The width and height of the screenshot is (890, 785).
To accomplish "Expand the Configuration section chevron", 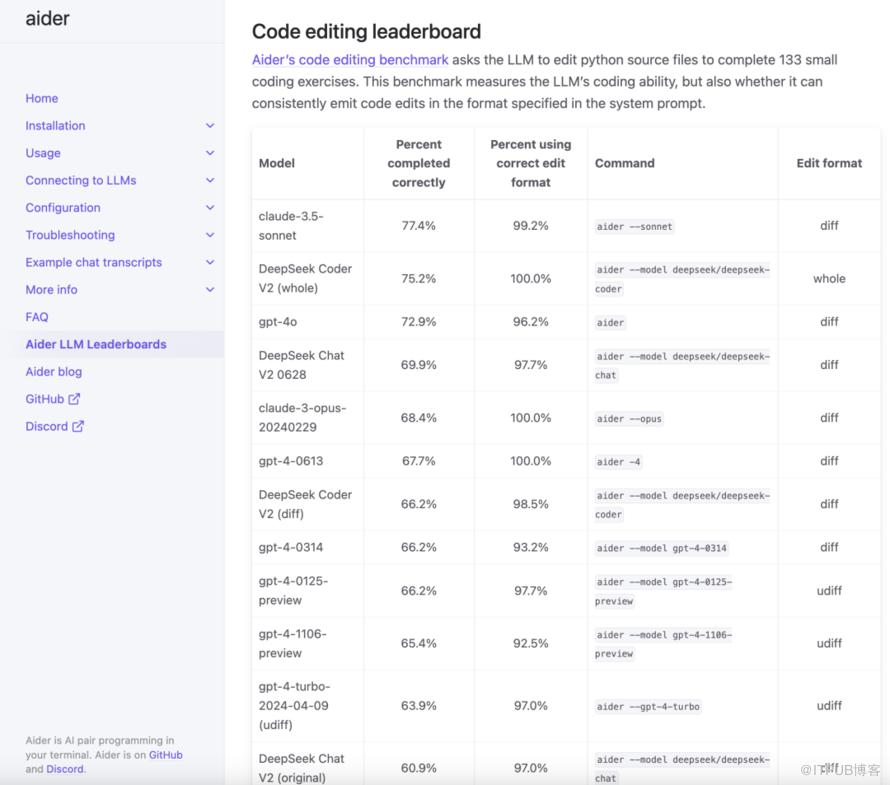I will pyautogui.click(x=210, y=208).
